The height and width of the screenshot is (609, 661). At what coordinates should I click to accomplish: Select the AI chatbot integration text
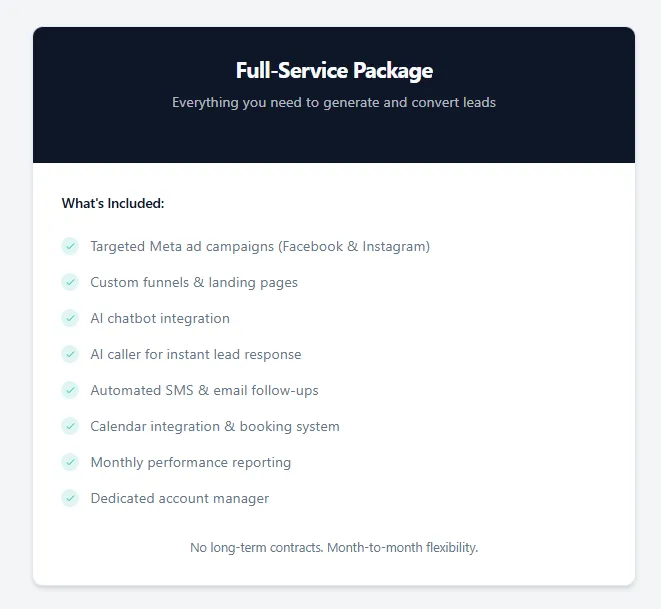pos(160,318)
